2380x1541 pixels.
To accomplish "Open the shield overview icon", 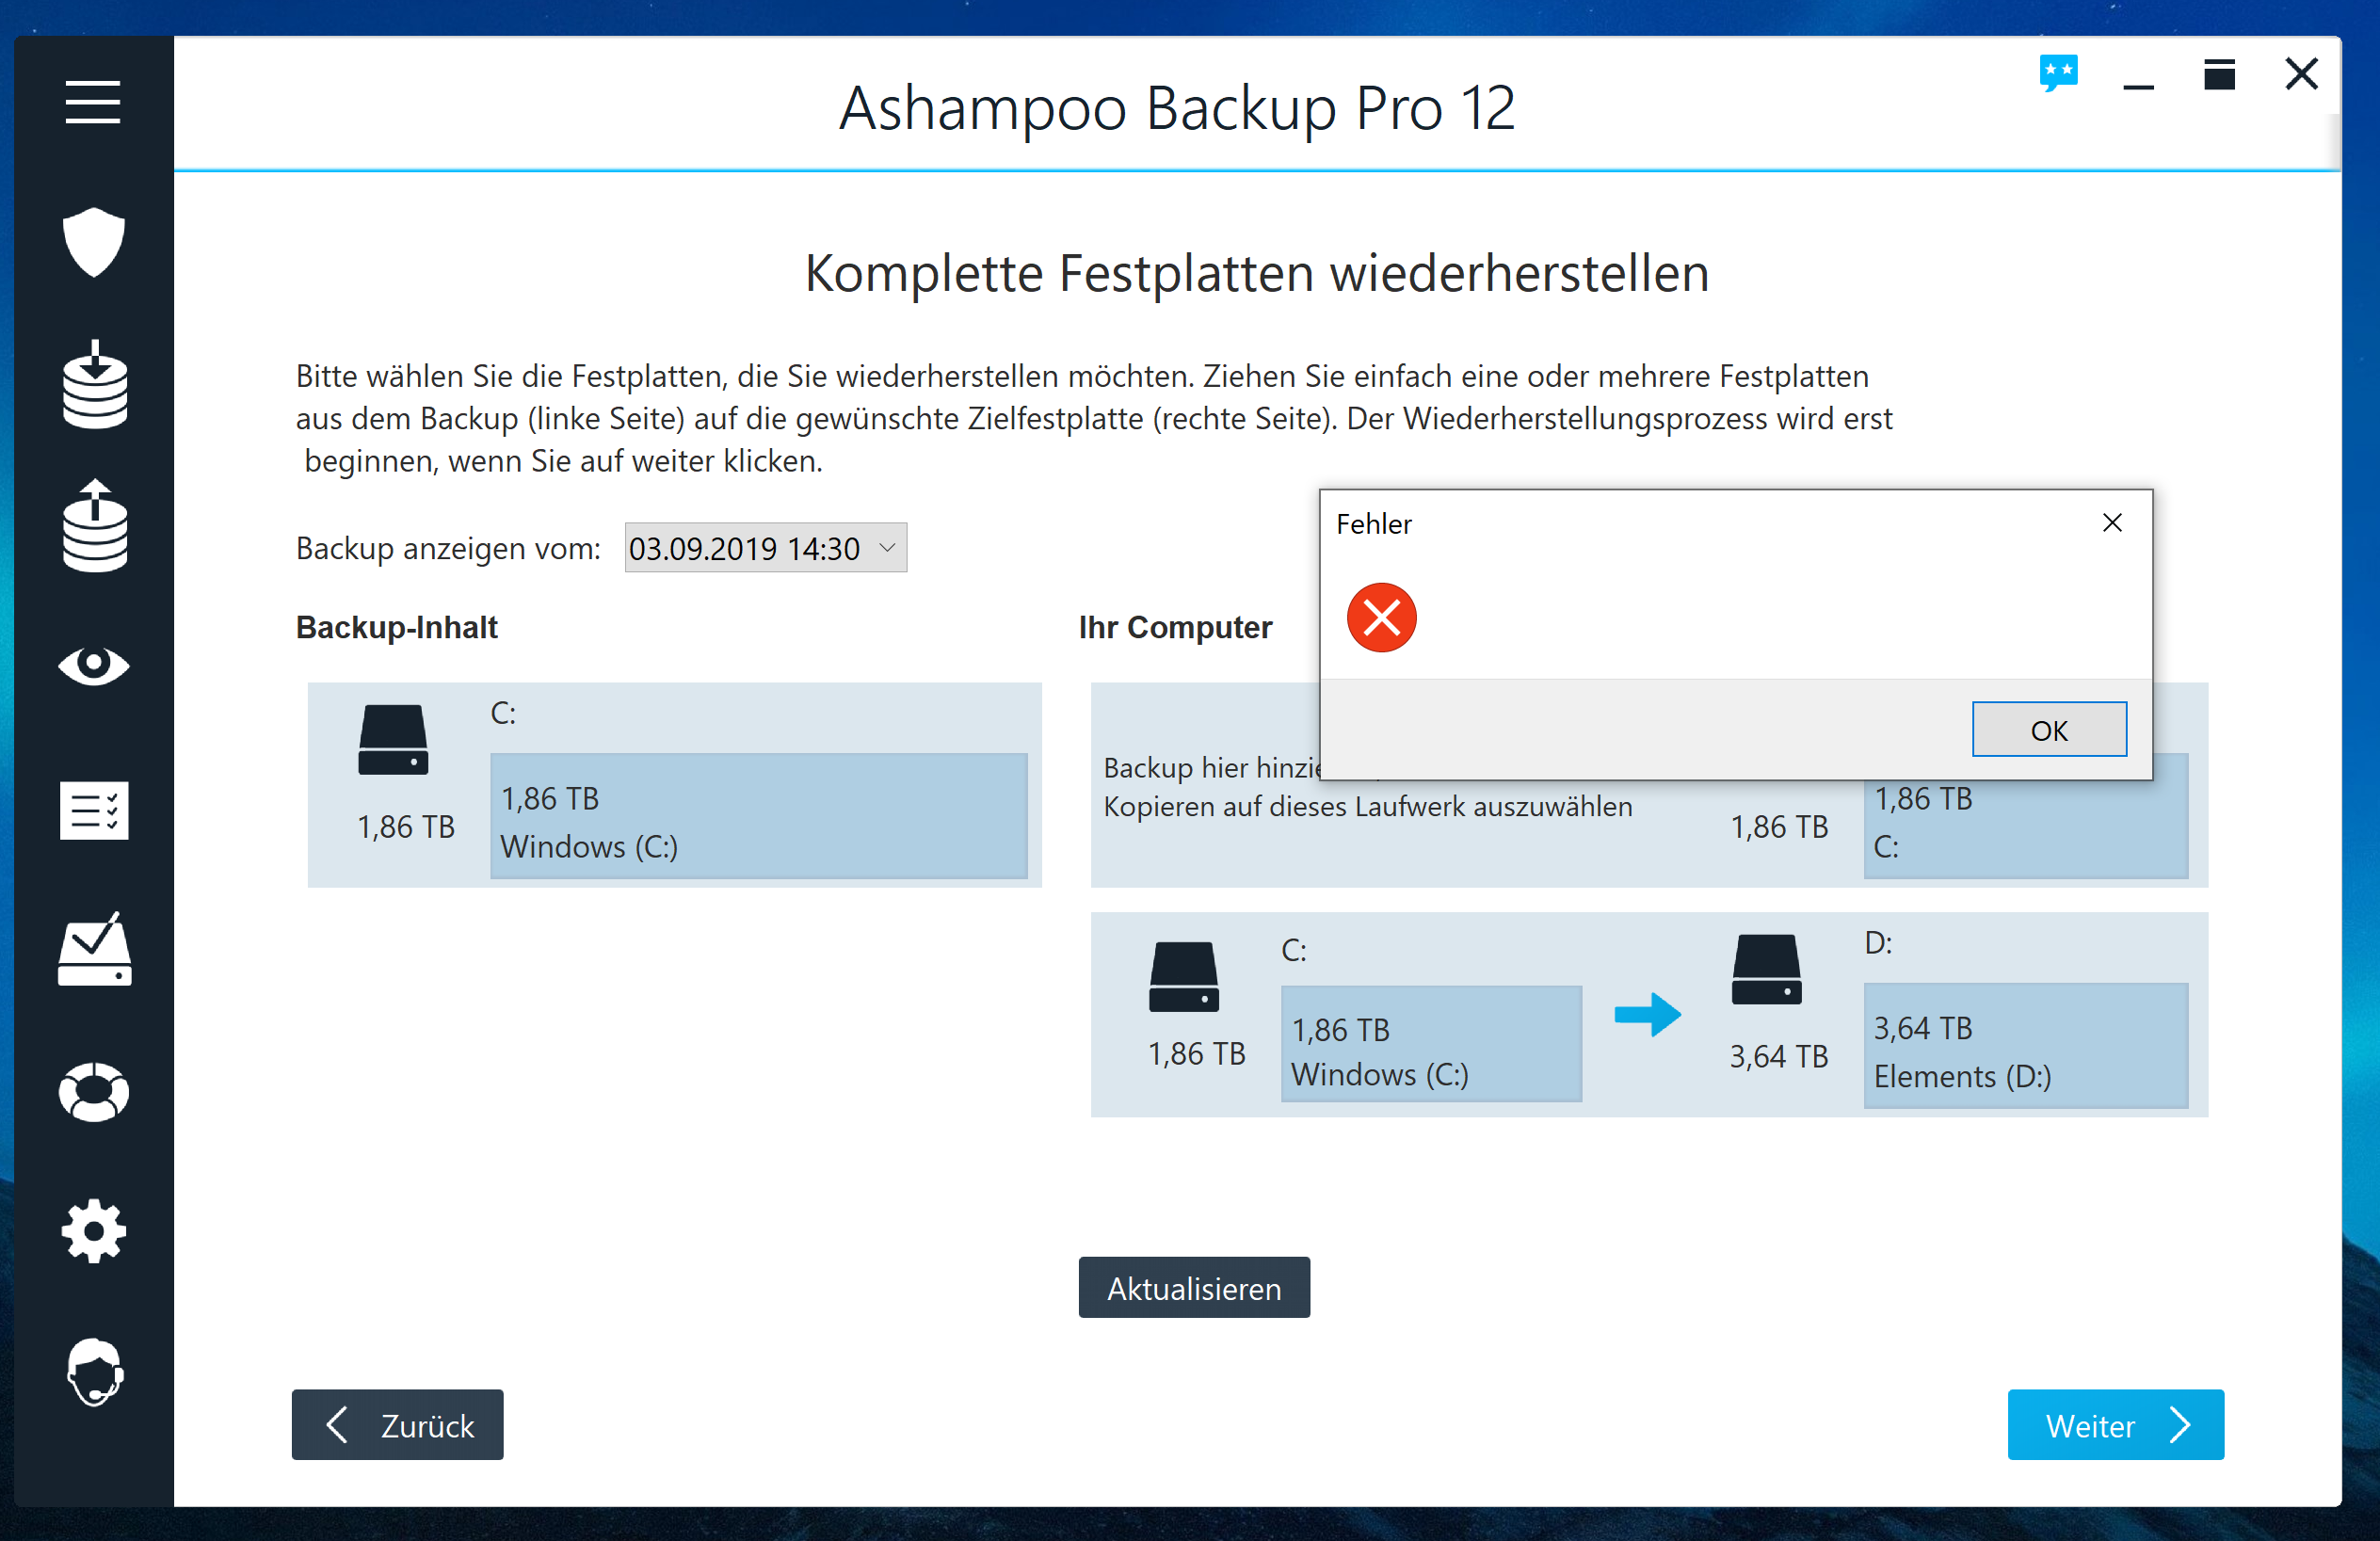I will pyautogui.click(x=93, y=242).
